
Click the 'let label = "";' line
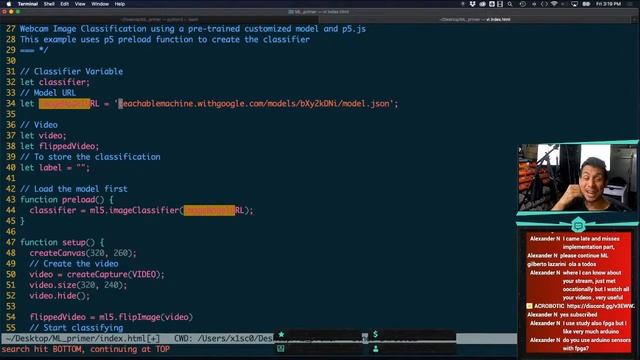[55, 168]
